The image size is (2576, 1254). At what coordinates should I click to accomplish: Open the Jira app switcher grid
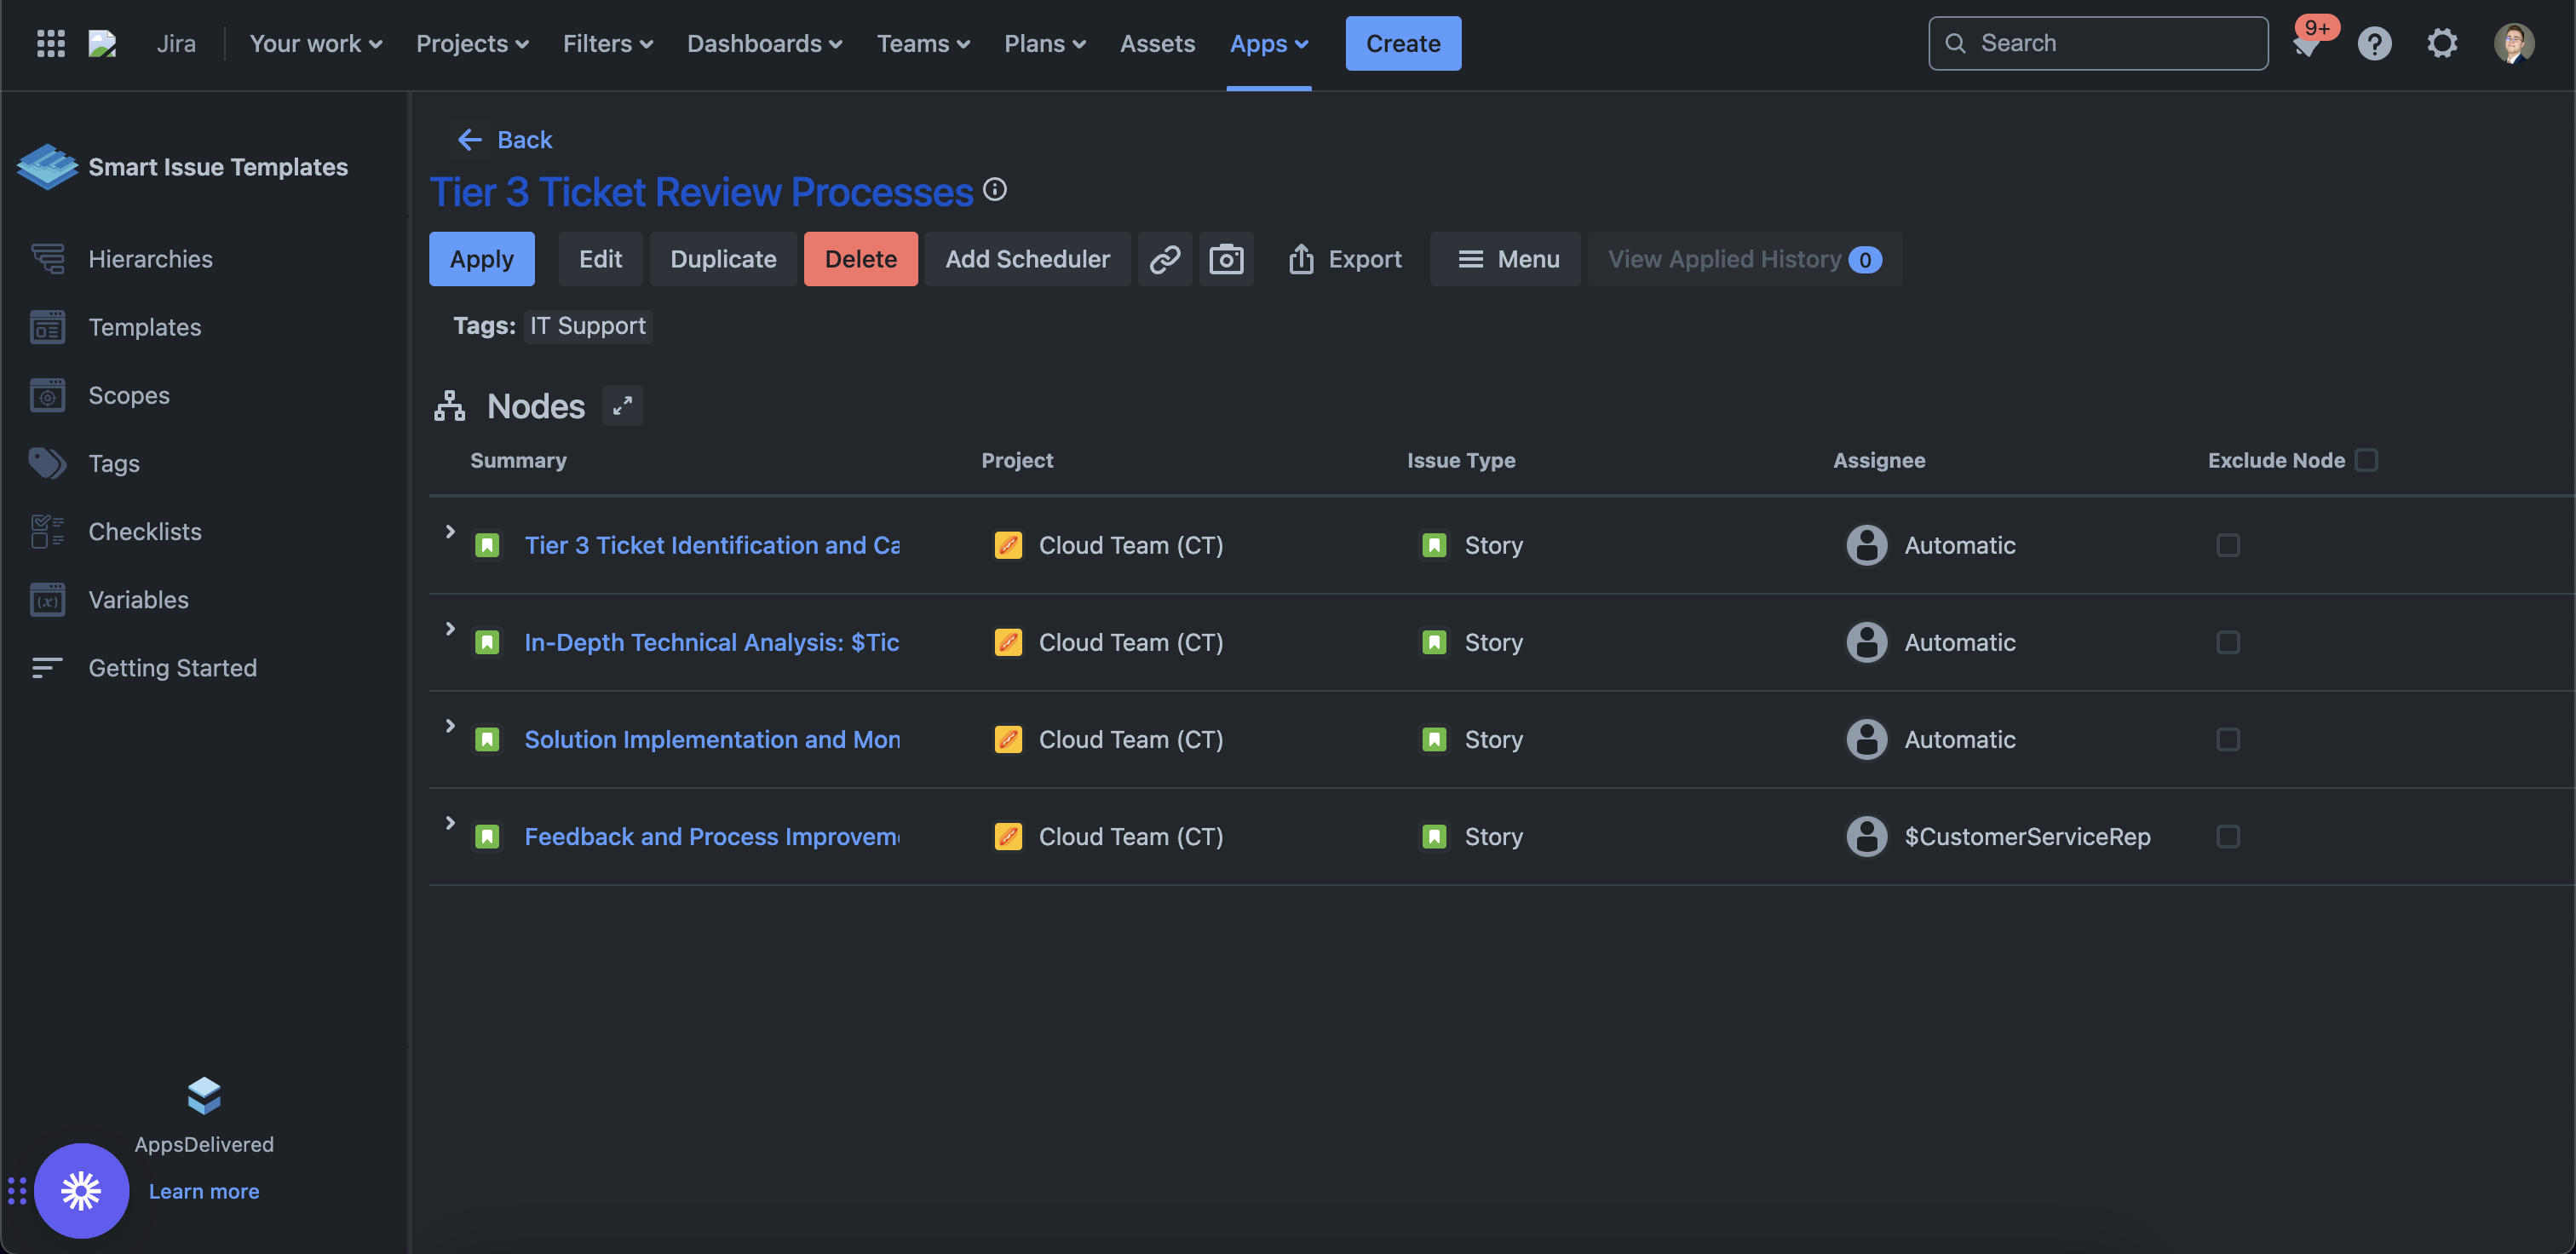coord(50,43)
